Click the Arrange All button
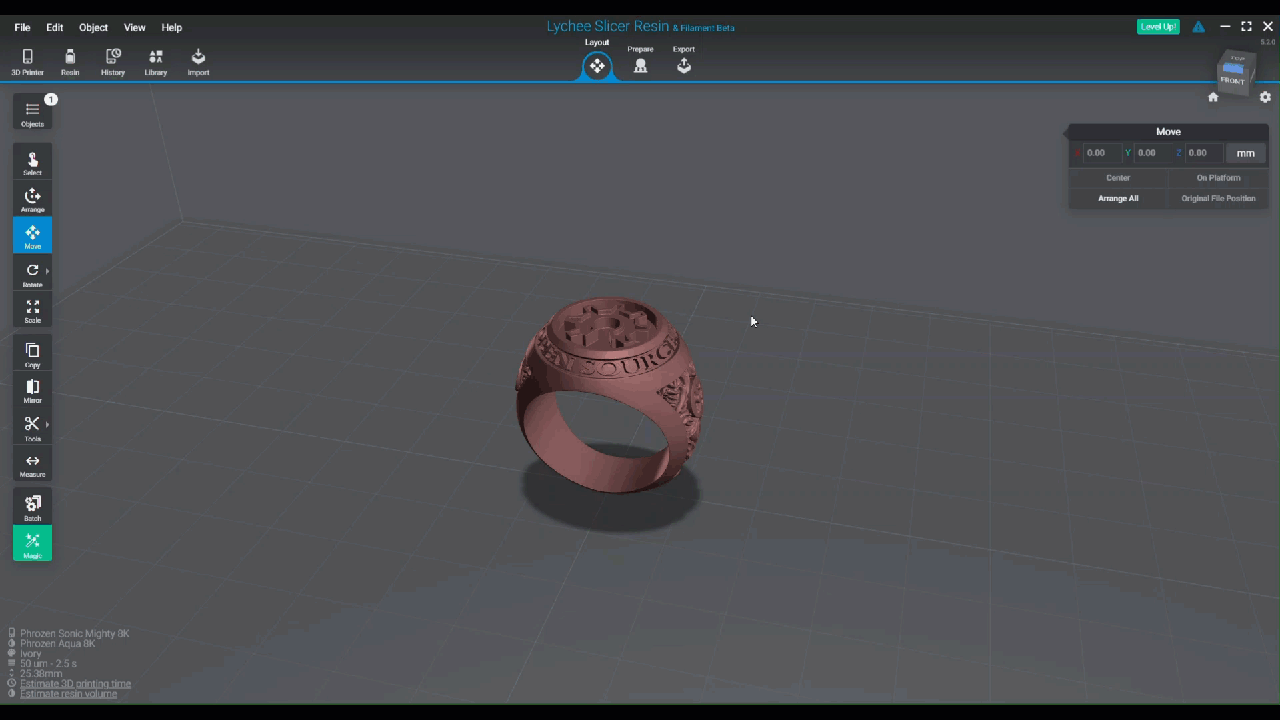This screenshot has height=720, width=1280. (x=1118, y=198)
